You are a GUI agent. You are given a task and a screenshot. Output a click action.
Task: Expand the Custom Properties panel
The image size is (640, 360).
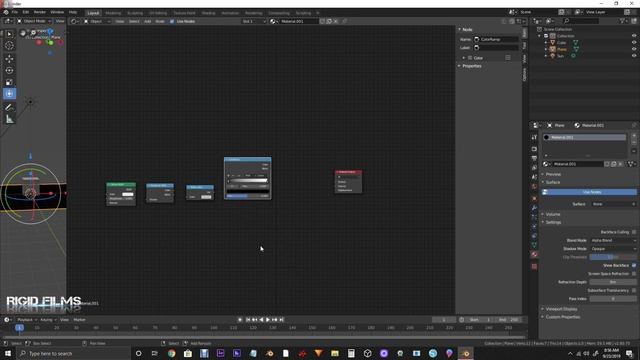tap(562, 317)
